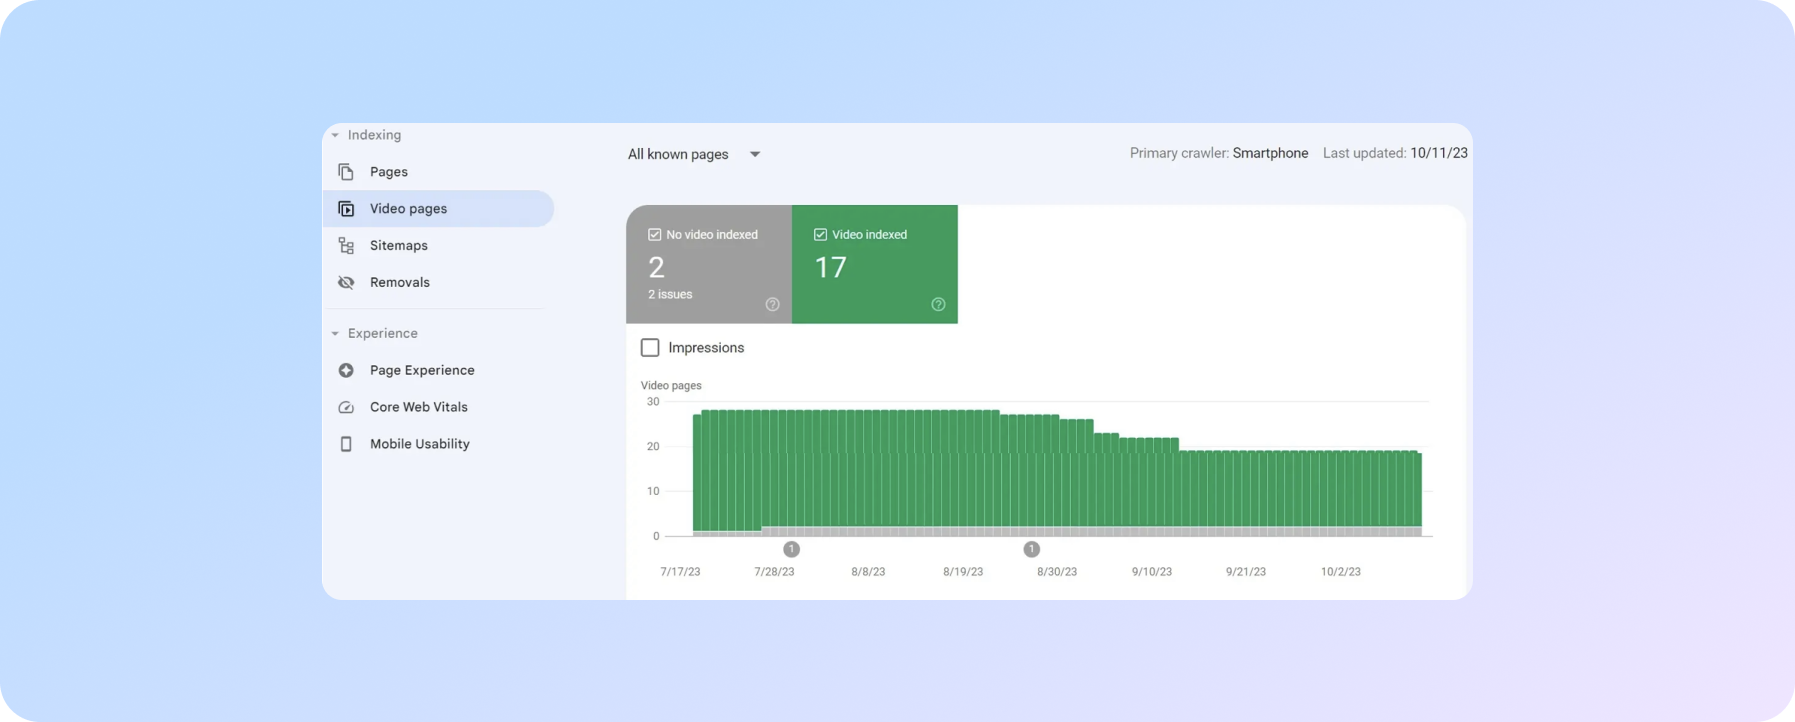The height and width of the screenshot is (722, 1795).
Task: Open help icon on Video indexed card
Action: (x=938, y=304)
